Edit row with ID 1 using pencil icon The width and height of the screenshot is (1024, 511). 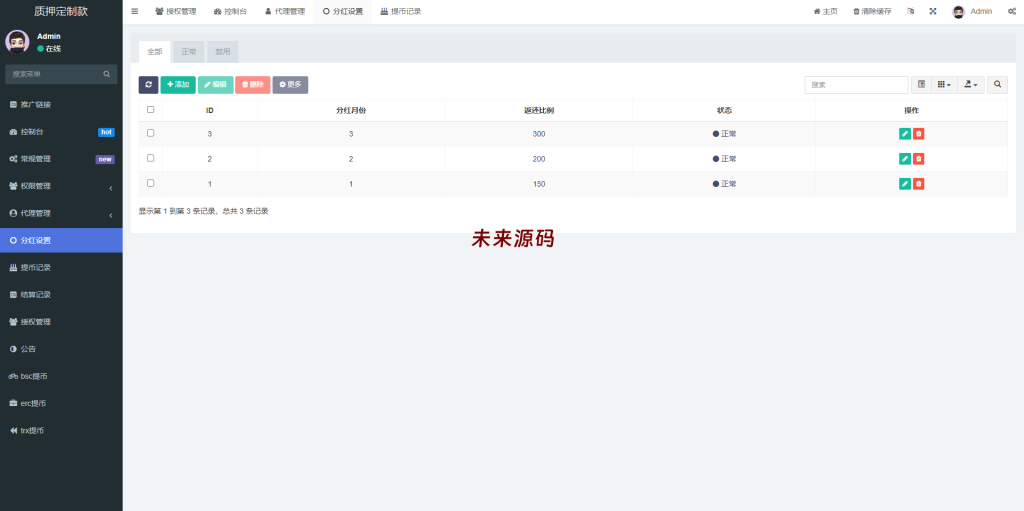[x=904, y=184]
